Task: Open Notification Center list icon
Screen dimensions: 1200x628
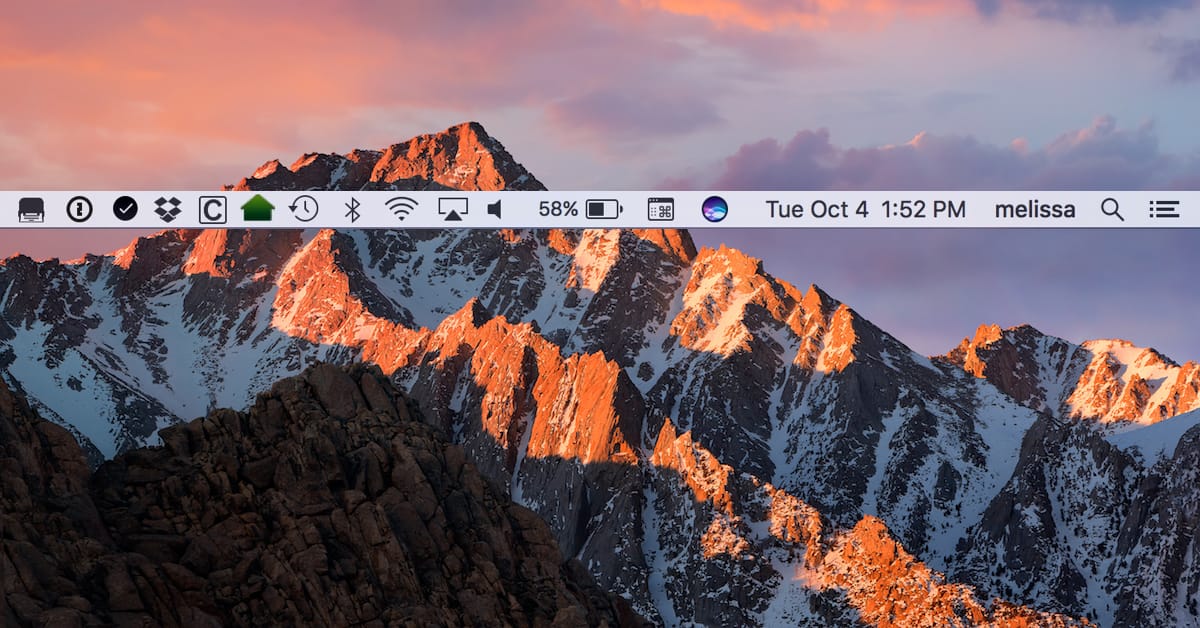Action: tap(1163, 209)
